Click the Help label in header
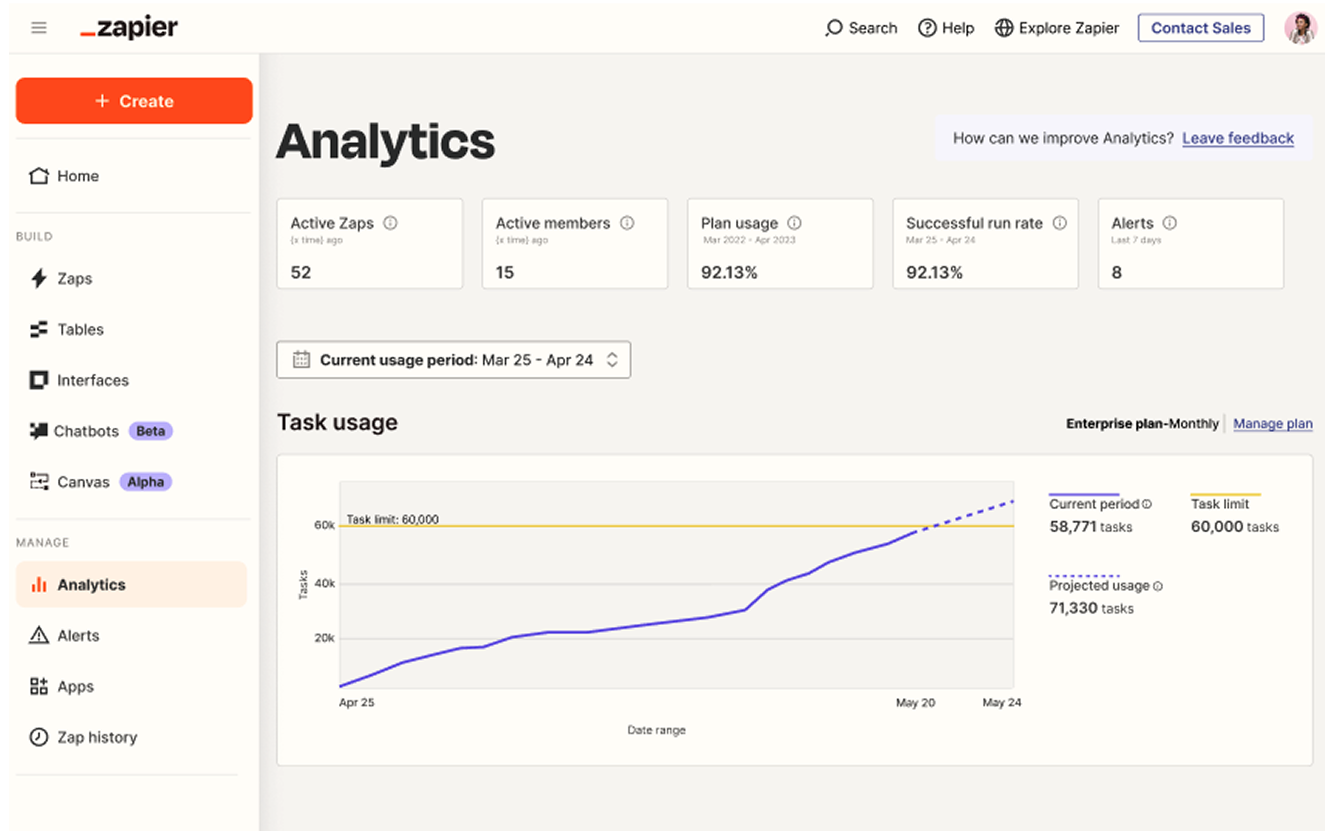This screenshot has height=831, width=1325. click(958, 28)
